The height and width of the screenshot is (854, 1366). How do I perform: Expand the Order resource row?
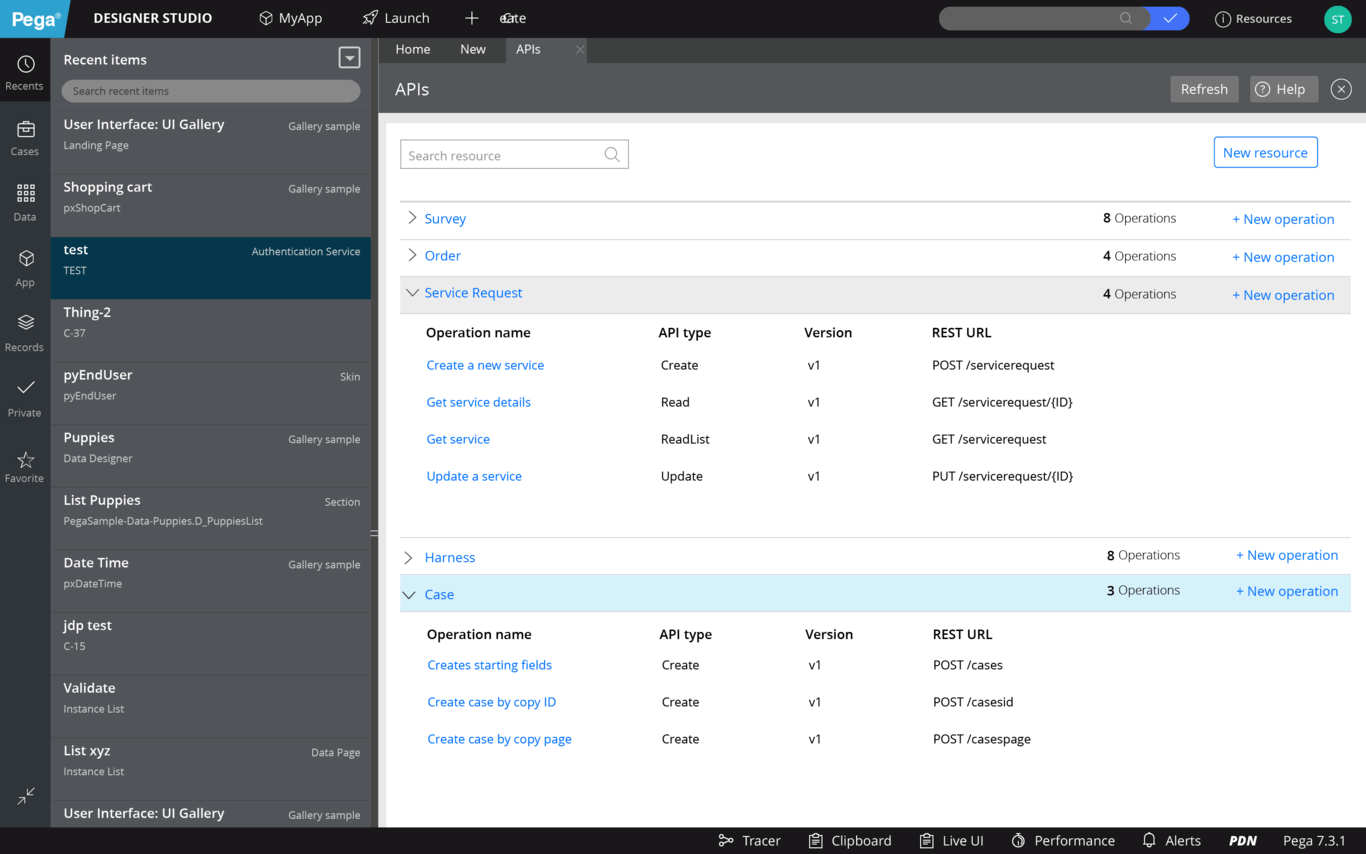point(412,255)
